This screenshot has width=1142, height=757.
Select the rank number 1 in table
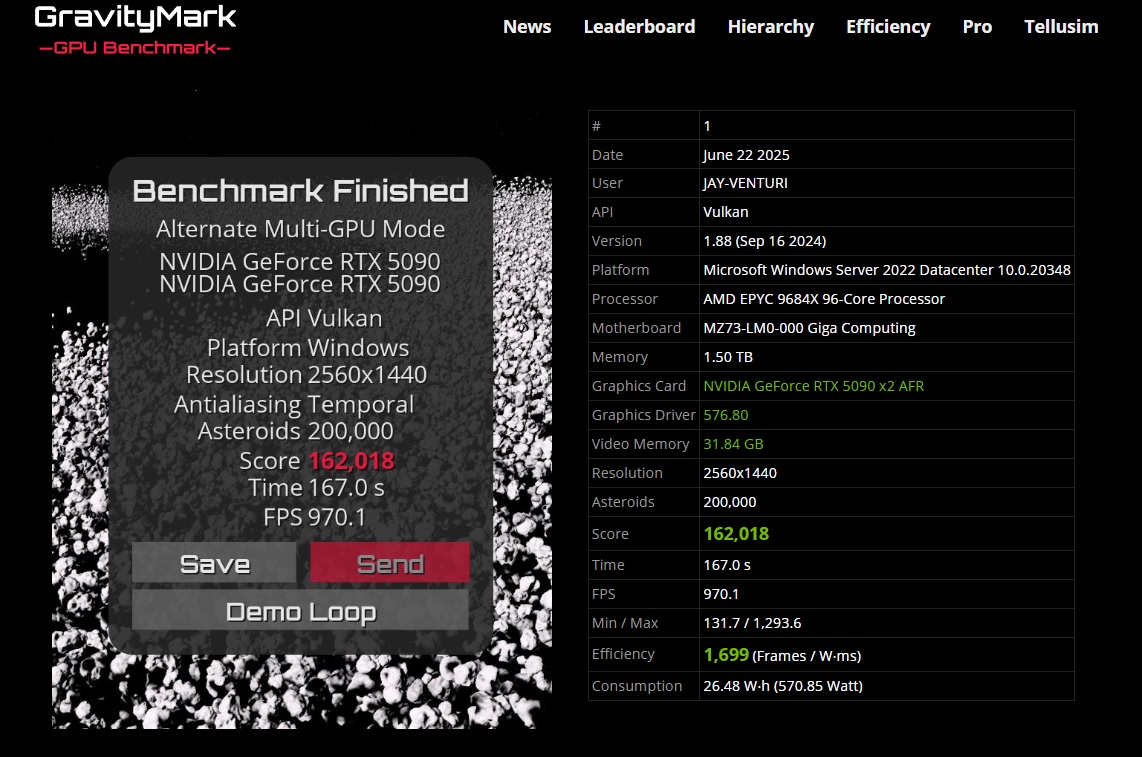pyautogui.click(x=706, y=126)
